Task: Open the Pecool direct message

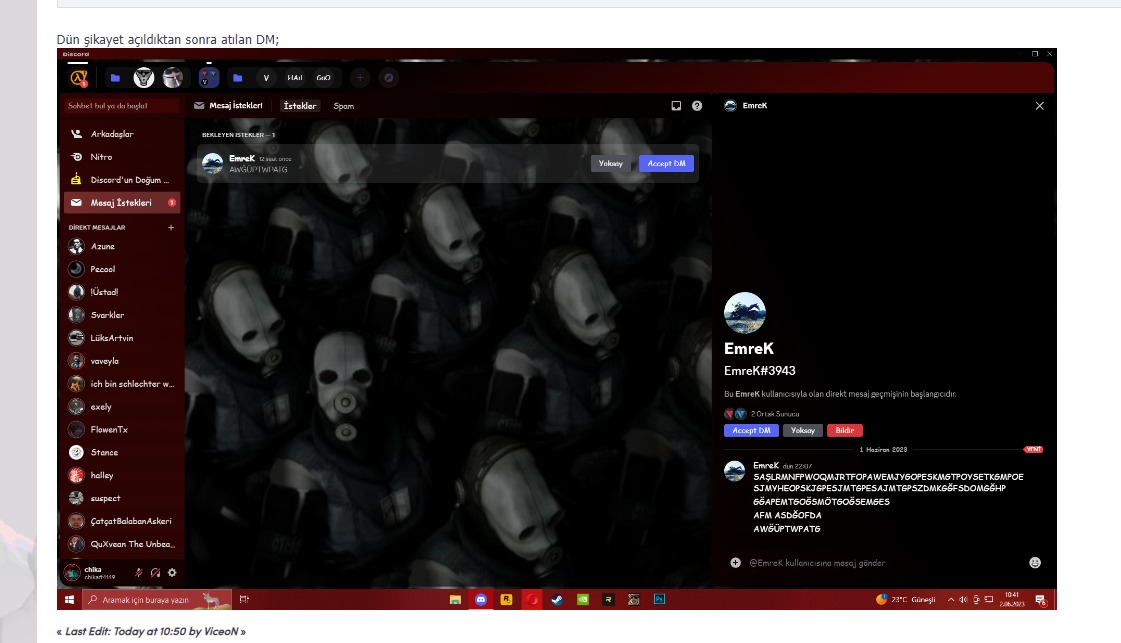Action: [x=122, y=269]
